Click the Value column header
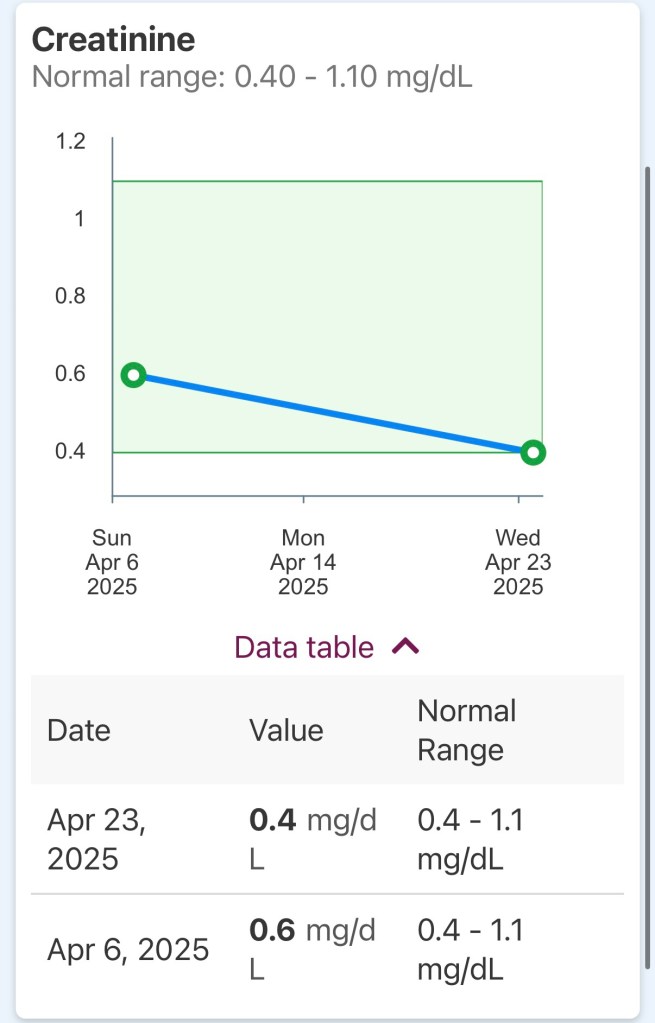The width and height of the screenshot is (655, 1023). 286,729
